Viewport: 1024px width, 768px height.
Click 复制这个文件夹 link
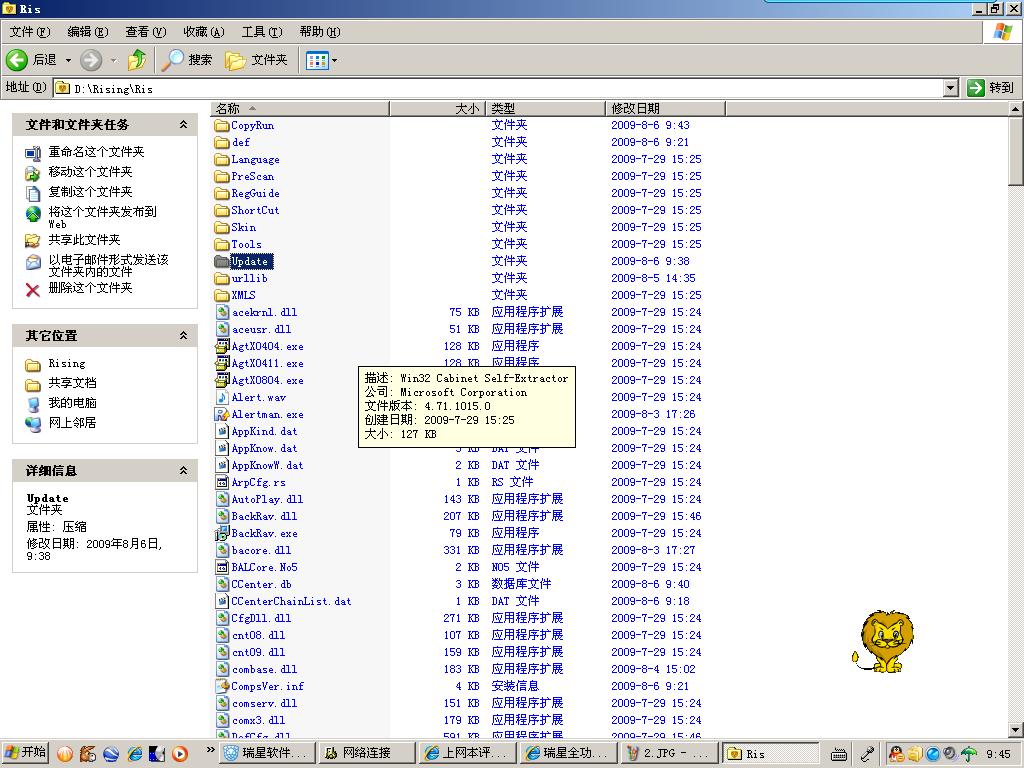pyautogui.click(x=90, y=191)
